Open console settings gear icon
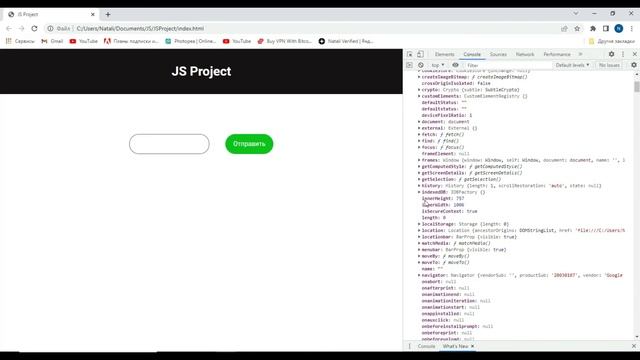 coord(634,65)
